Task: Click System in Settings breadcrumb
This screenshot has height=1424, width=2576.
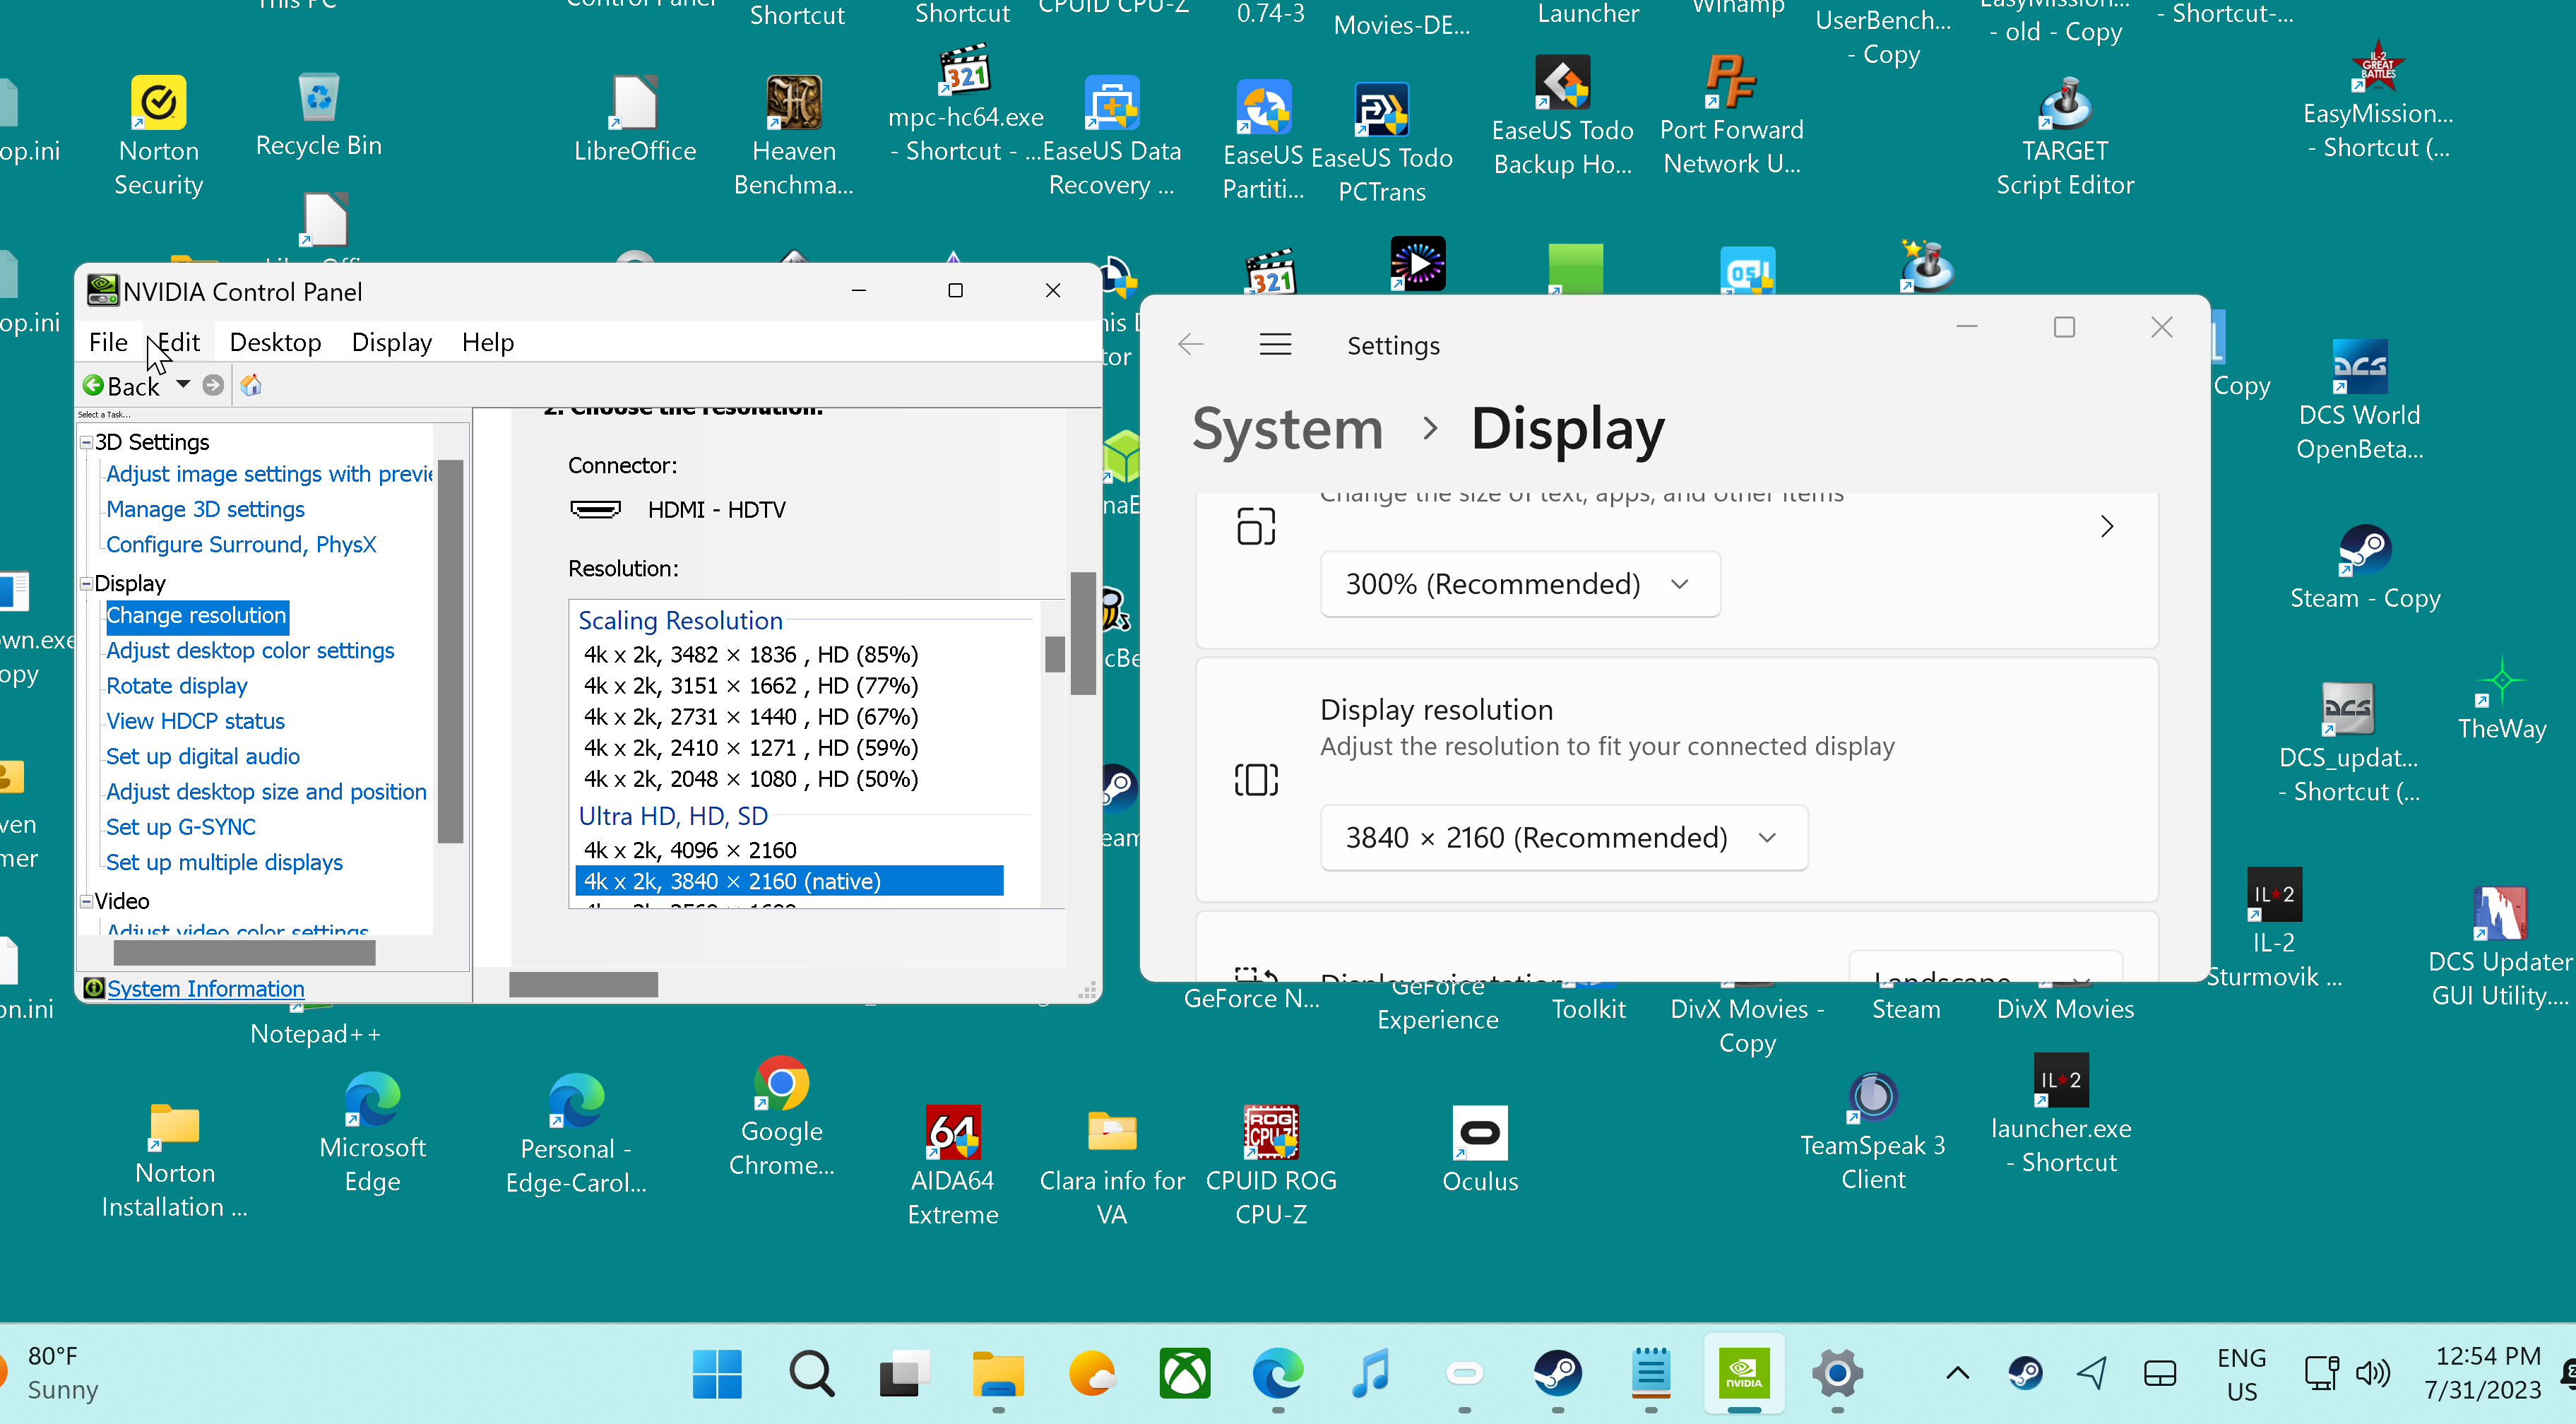Action: [1287, 428]
